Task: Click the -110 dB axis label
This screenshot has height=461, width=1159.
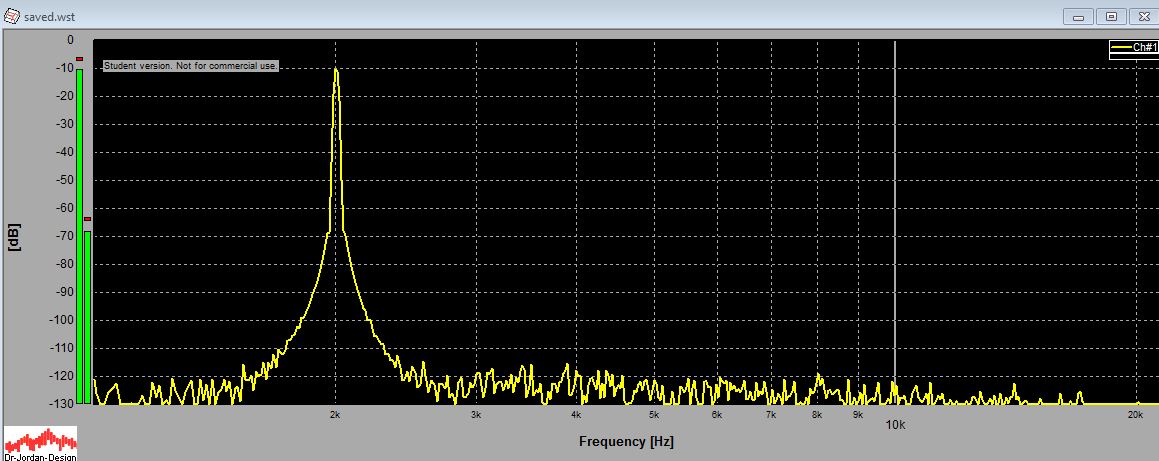Action: tap(61, 348)
